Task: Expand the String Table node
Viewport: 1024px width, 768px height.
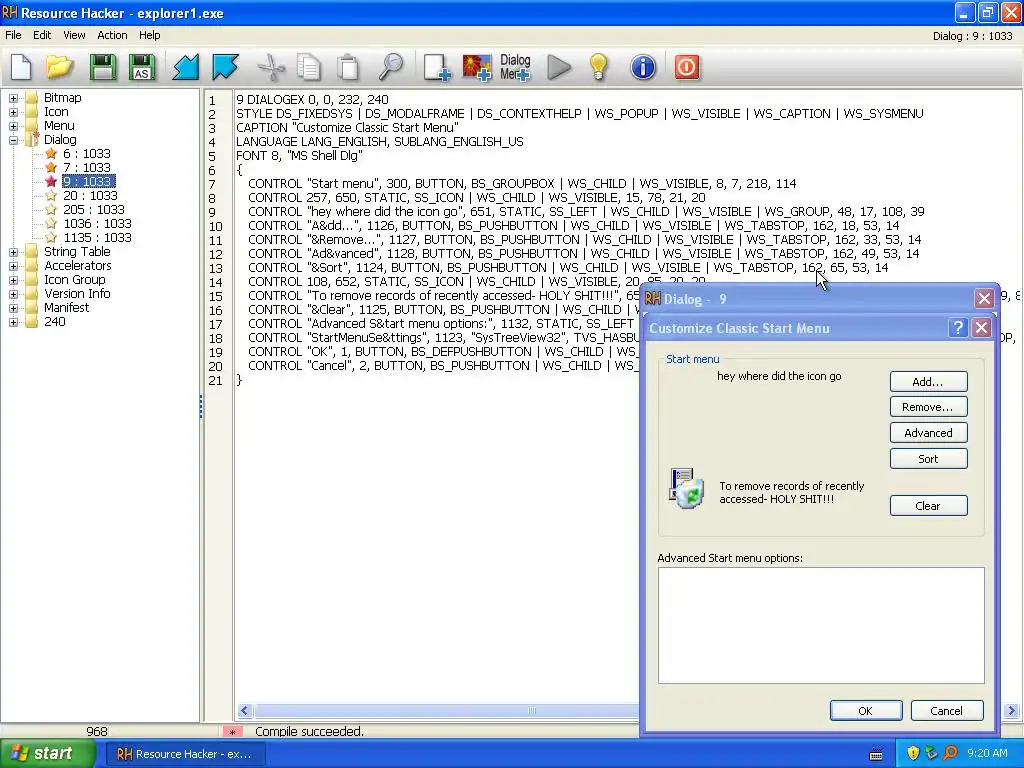Action: [x=13, y=252]
